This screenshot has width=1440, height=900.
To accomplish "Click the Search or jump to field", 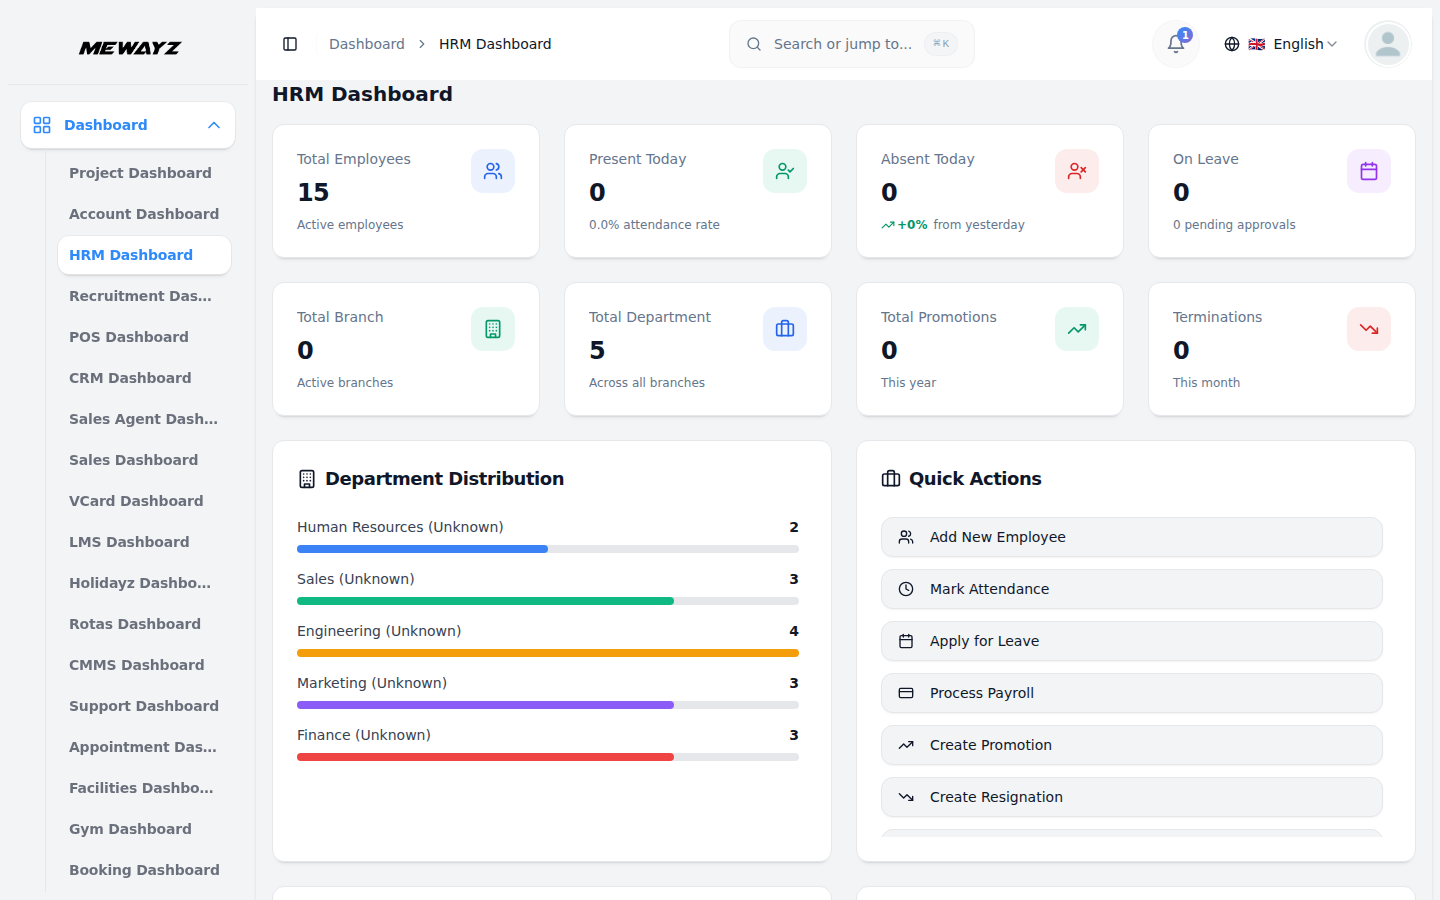I will (x=851, y=44).
